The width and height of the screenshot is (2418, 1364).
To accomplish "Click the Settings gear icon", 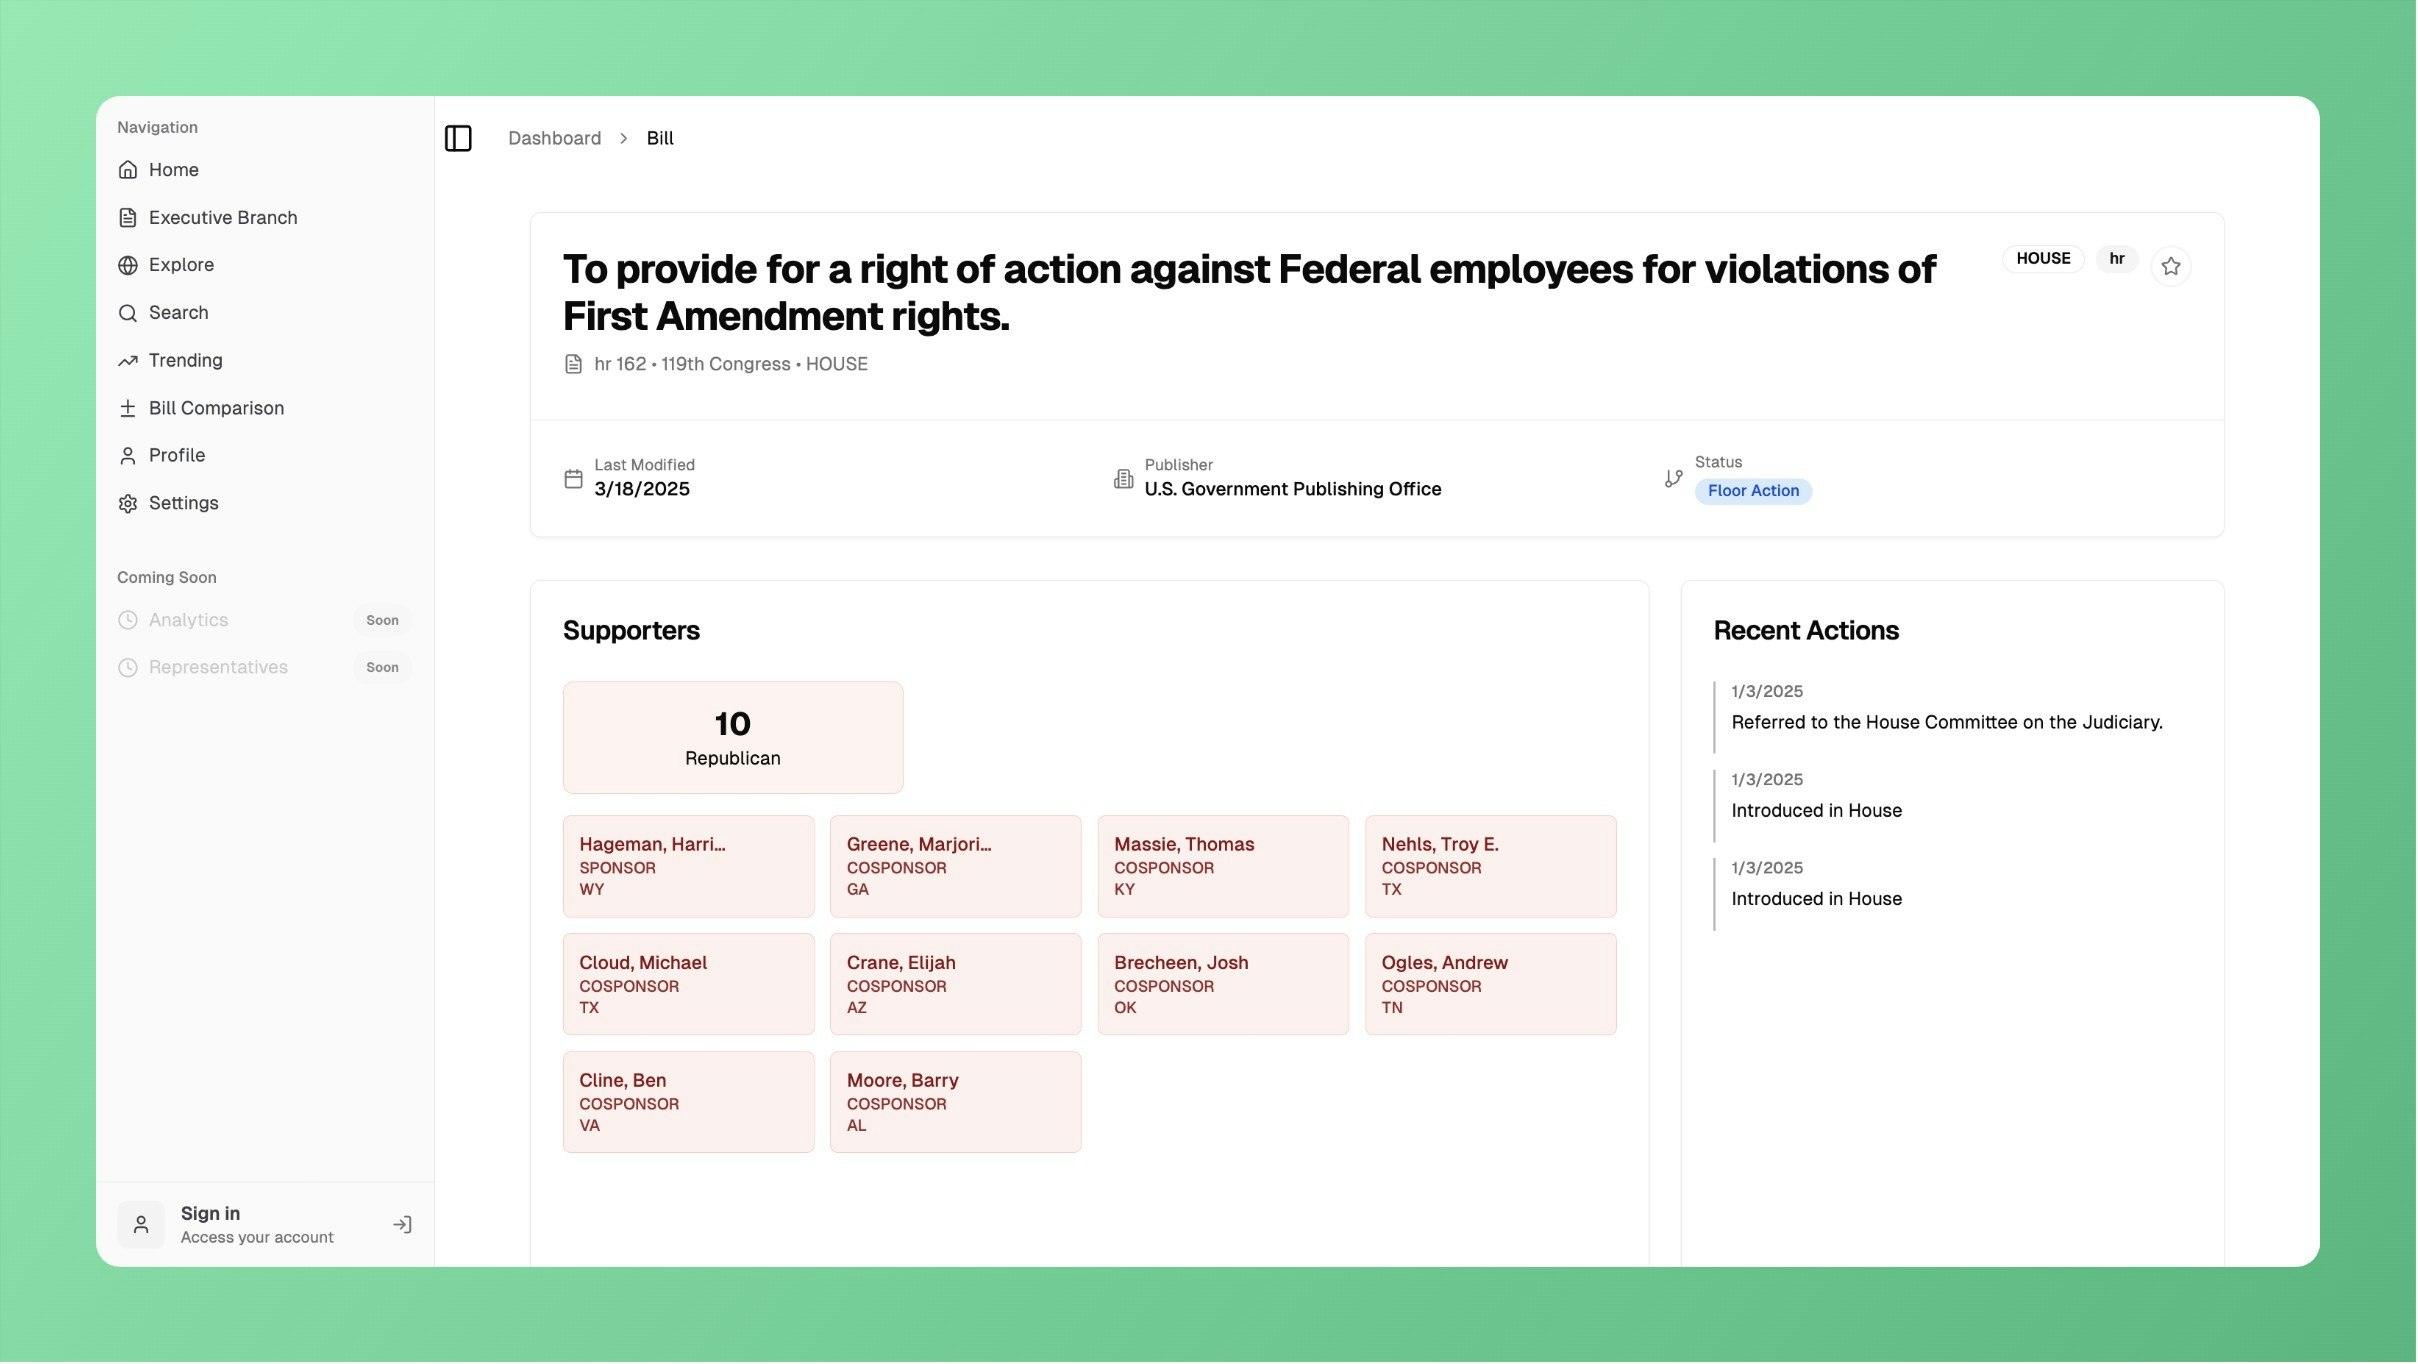I will click(128, 503).
